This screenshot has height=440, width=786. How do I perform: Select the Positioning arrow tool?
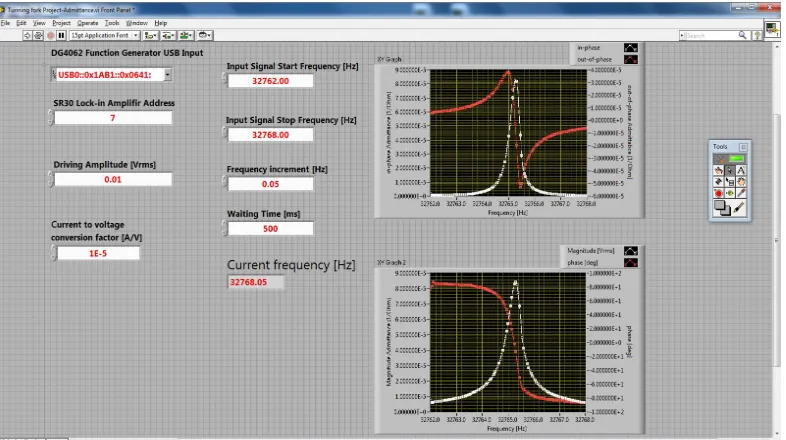pyautogui.click(x=729, y=170)
